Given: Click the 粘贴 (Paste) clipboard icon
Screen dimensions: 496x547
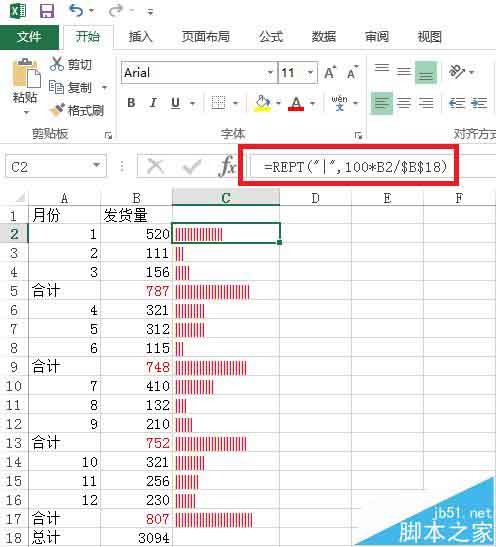Looking at the screenshot, I should (26, 73).
